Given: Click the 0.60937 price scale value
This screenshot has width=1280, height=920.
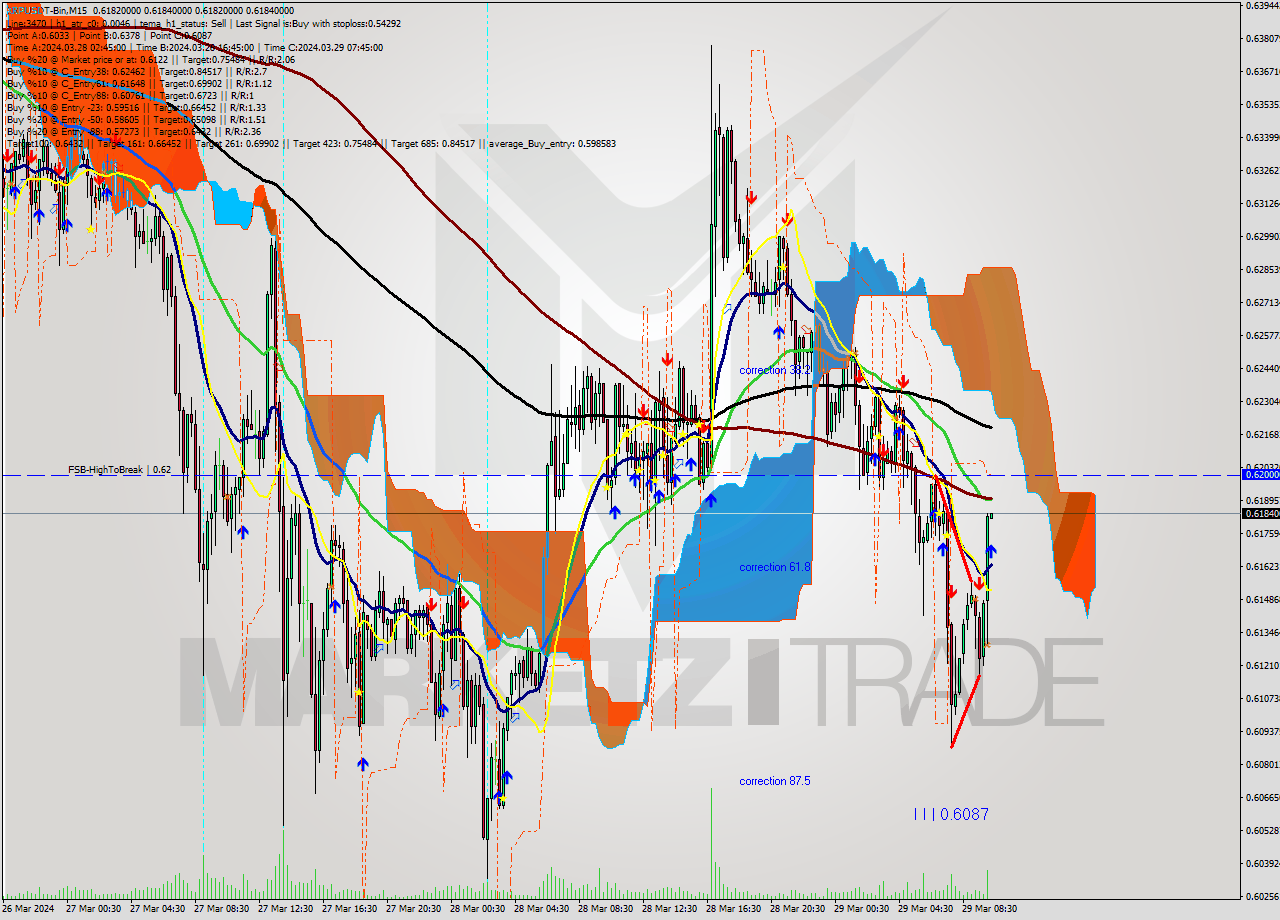Looking at the screenshot, I should point(1262,731).
